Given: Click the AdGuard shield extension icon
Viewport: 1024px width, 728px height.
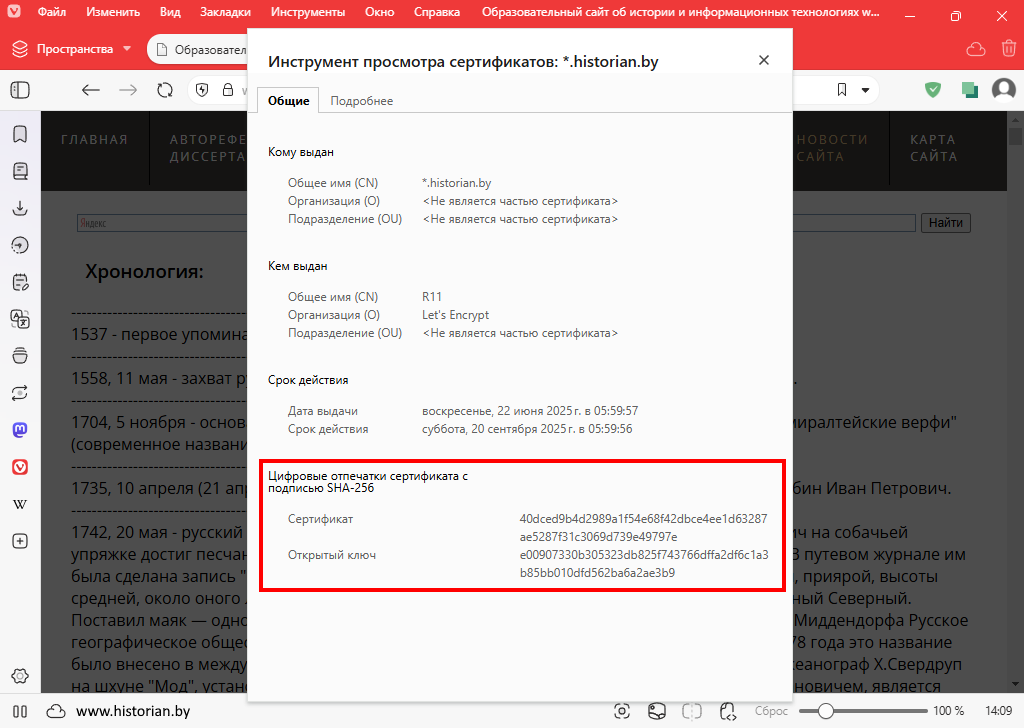Looking at the screenshot, I should (x=933, y=90).
